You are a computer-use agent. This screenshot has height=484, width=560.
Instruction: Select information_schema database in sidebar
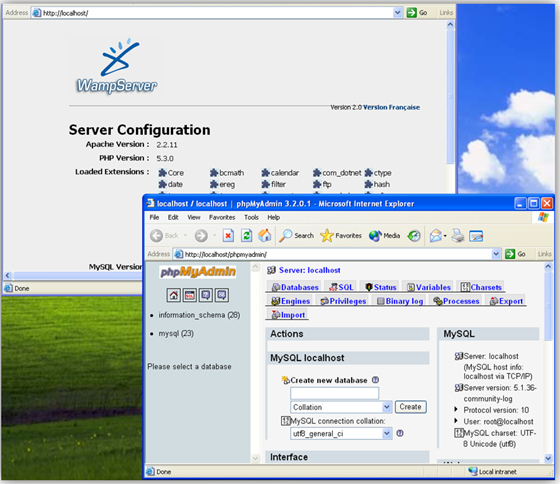[199, 315]
